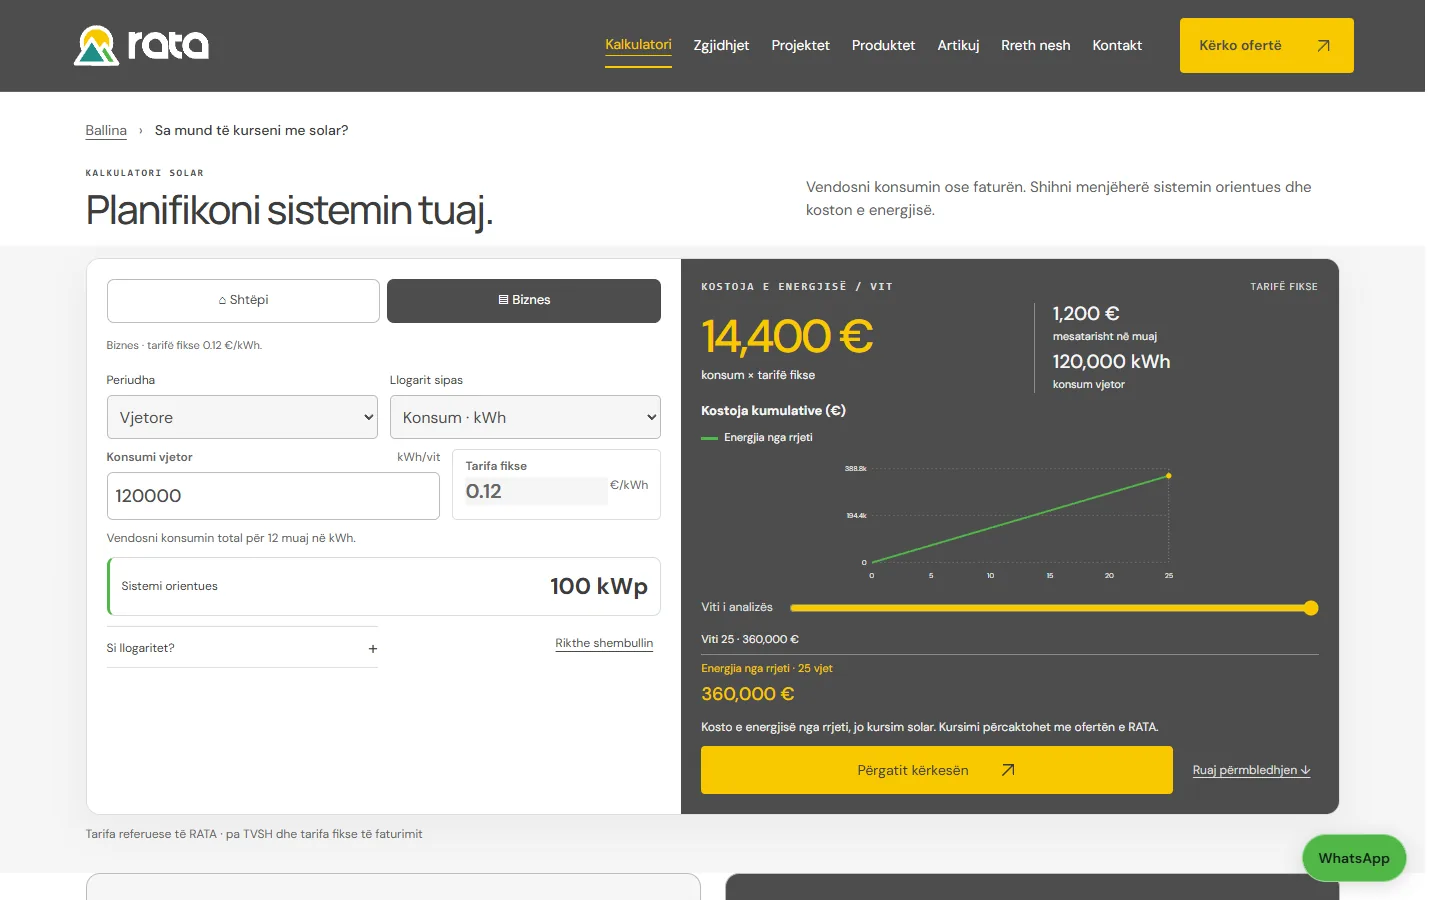Open the Artikuj menu item
The image size is (1440, 900).
tap(958, 46)
